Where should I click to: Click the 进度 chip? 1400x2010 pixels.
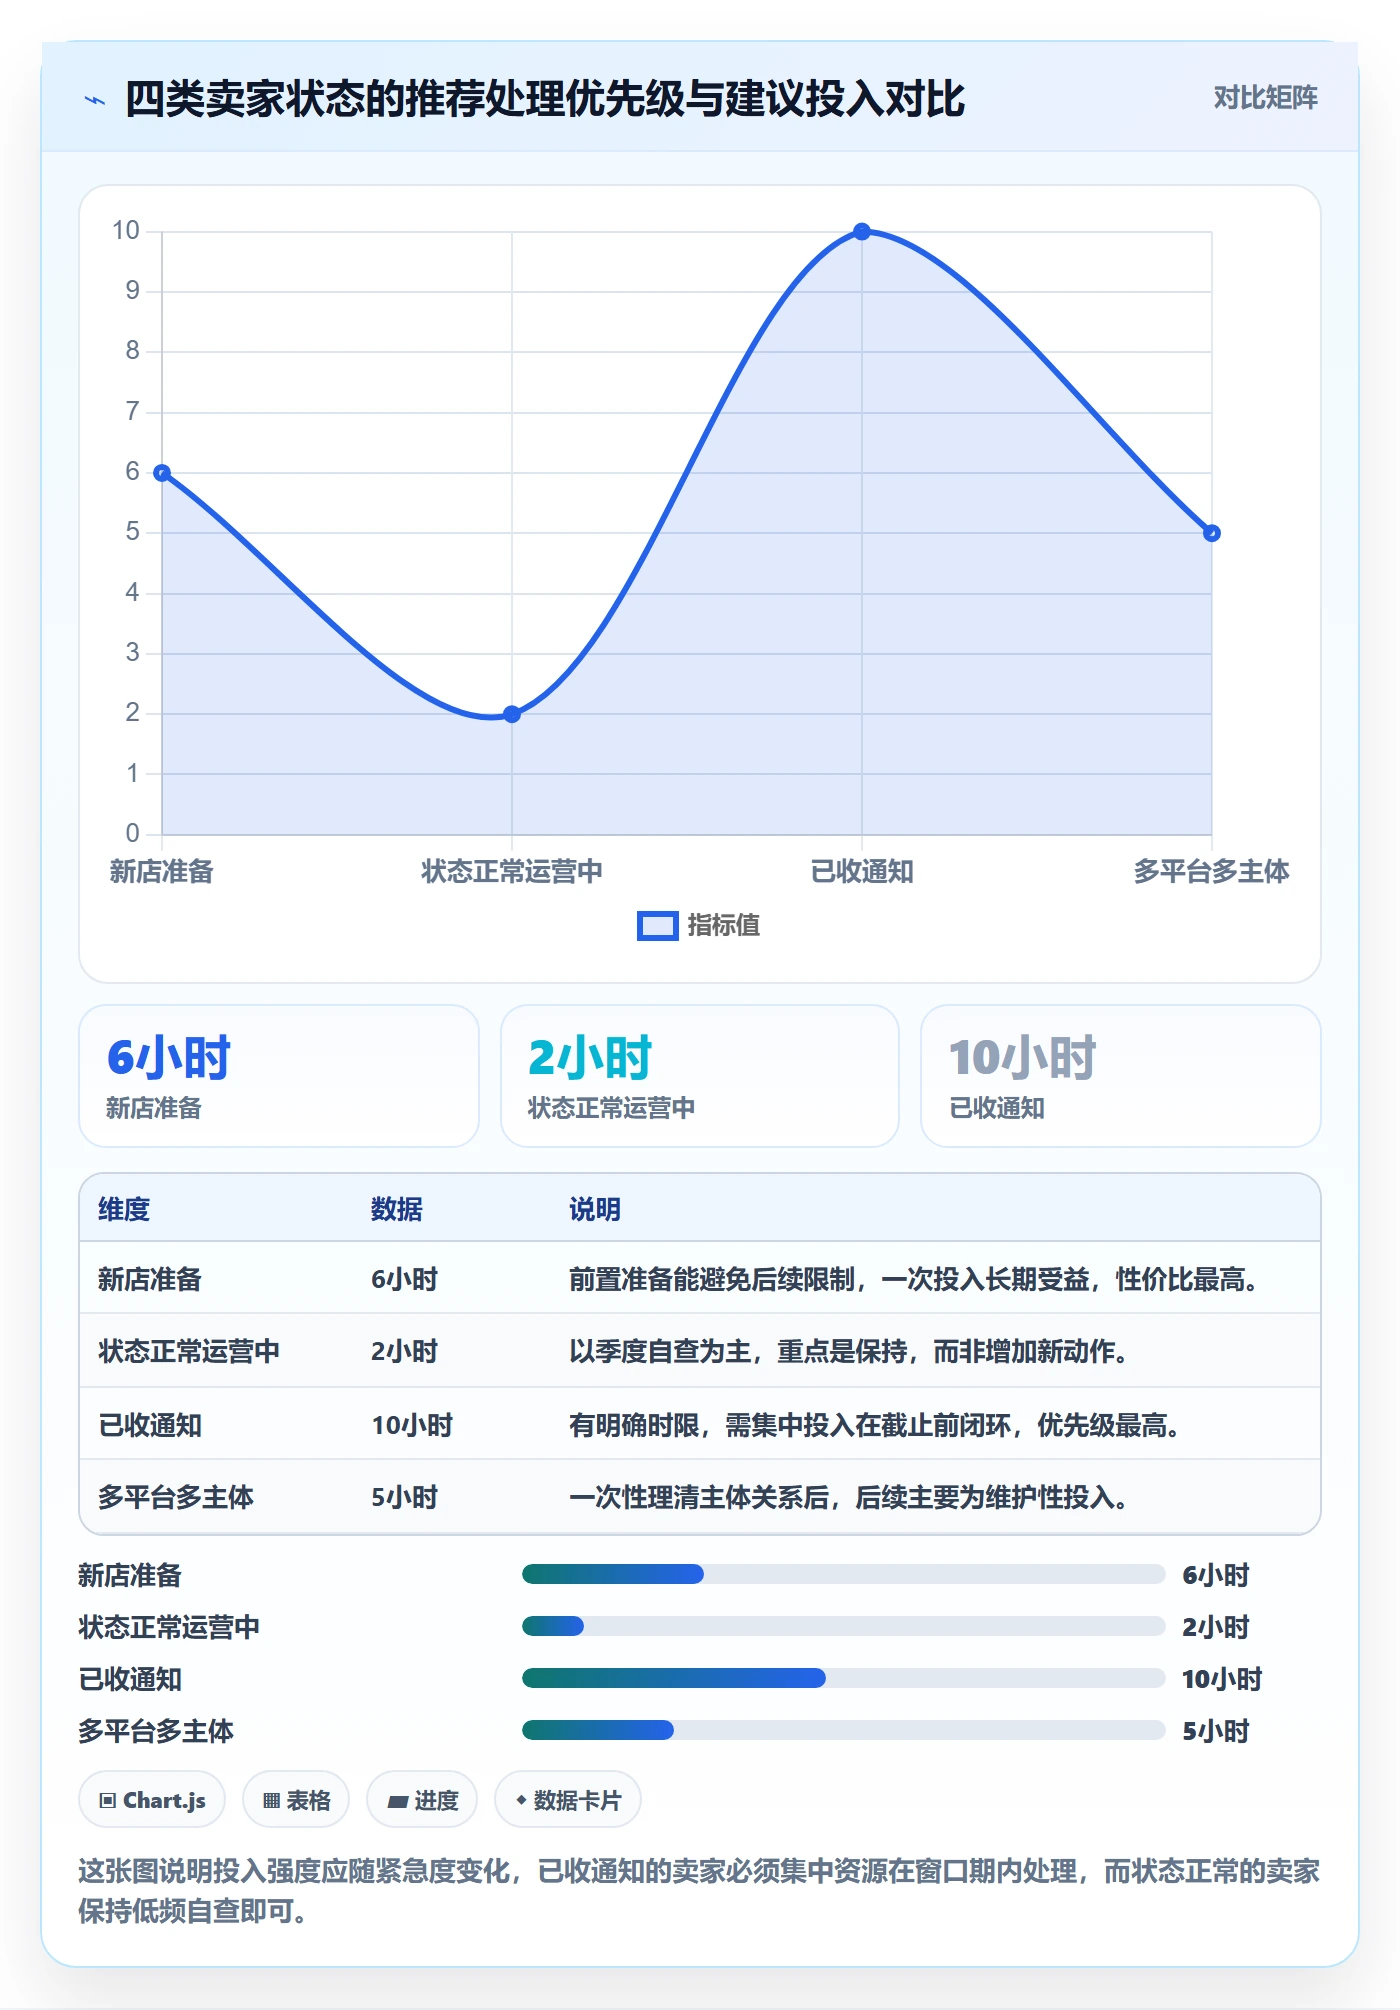[x=422, y=1800]
